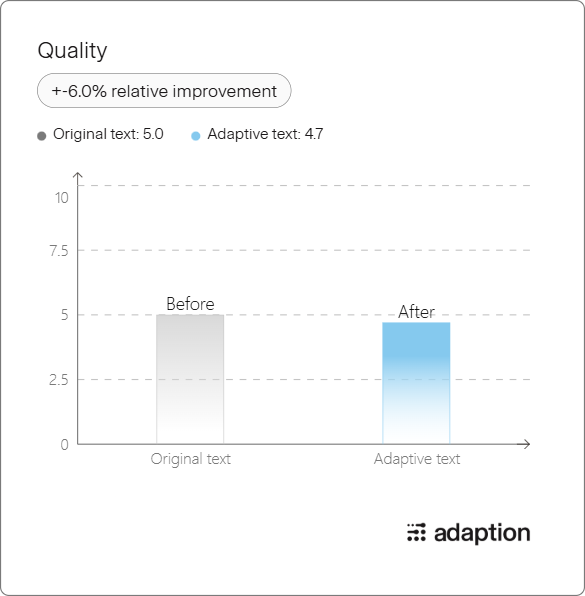
Task: Click the Adaptive text x-axis label
Action: click(x=417, y=459)
